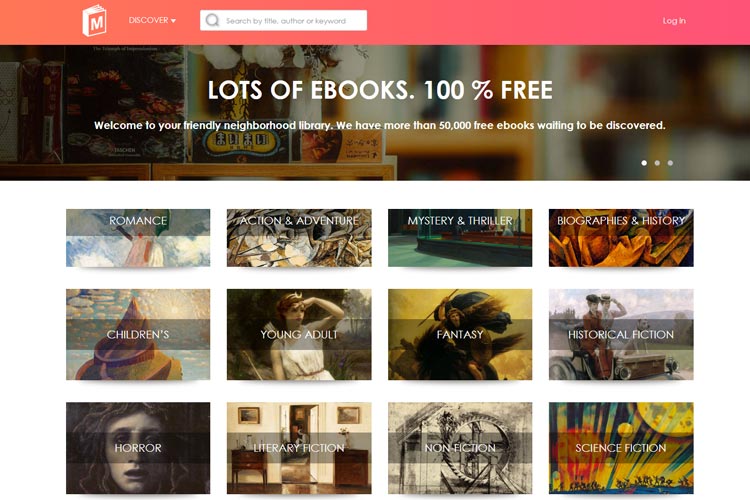Open the Young Adult category
750x500 pixels.
[x=299, y=334]
